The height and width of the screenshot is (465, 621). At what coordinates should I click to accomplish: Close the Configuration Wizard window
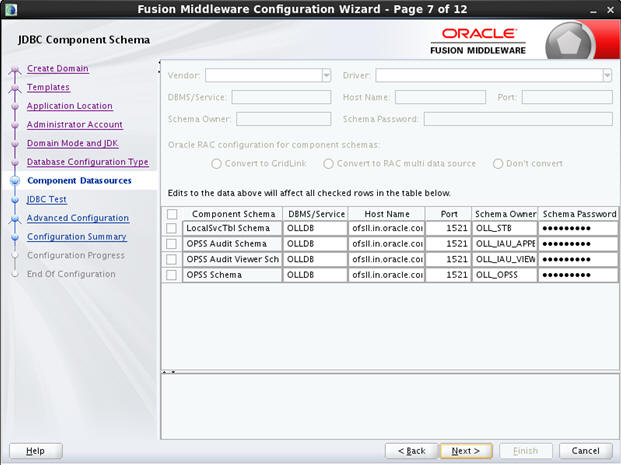(611, 10)
